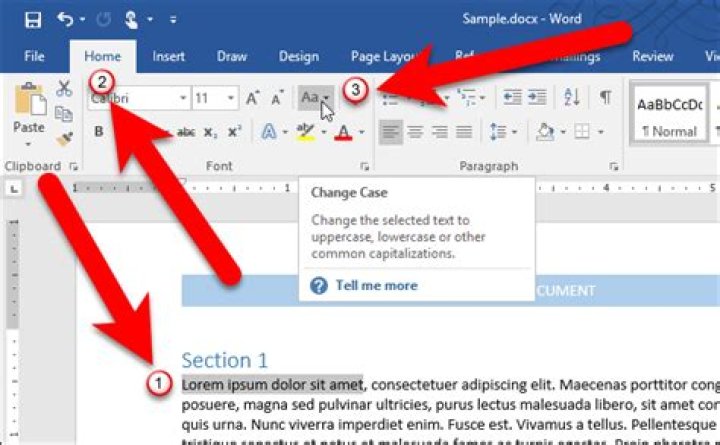The height and width of the screenshot is (445, 720).
Task: Click the Increase Font Size icon
Action: (253, 98)
